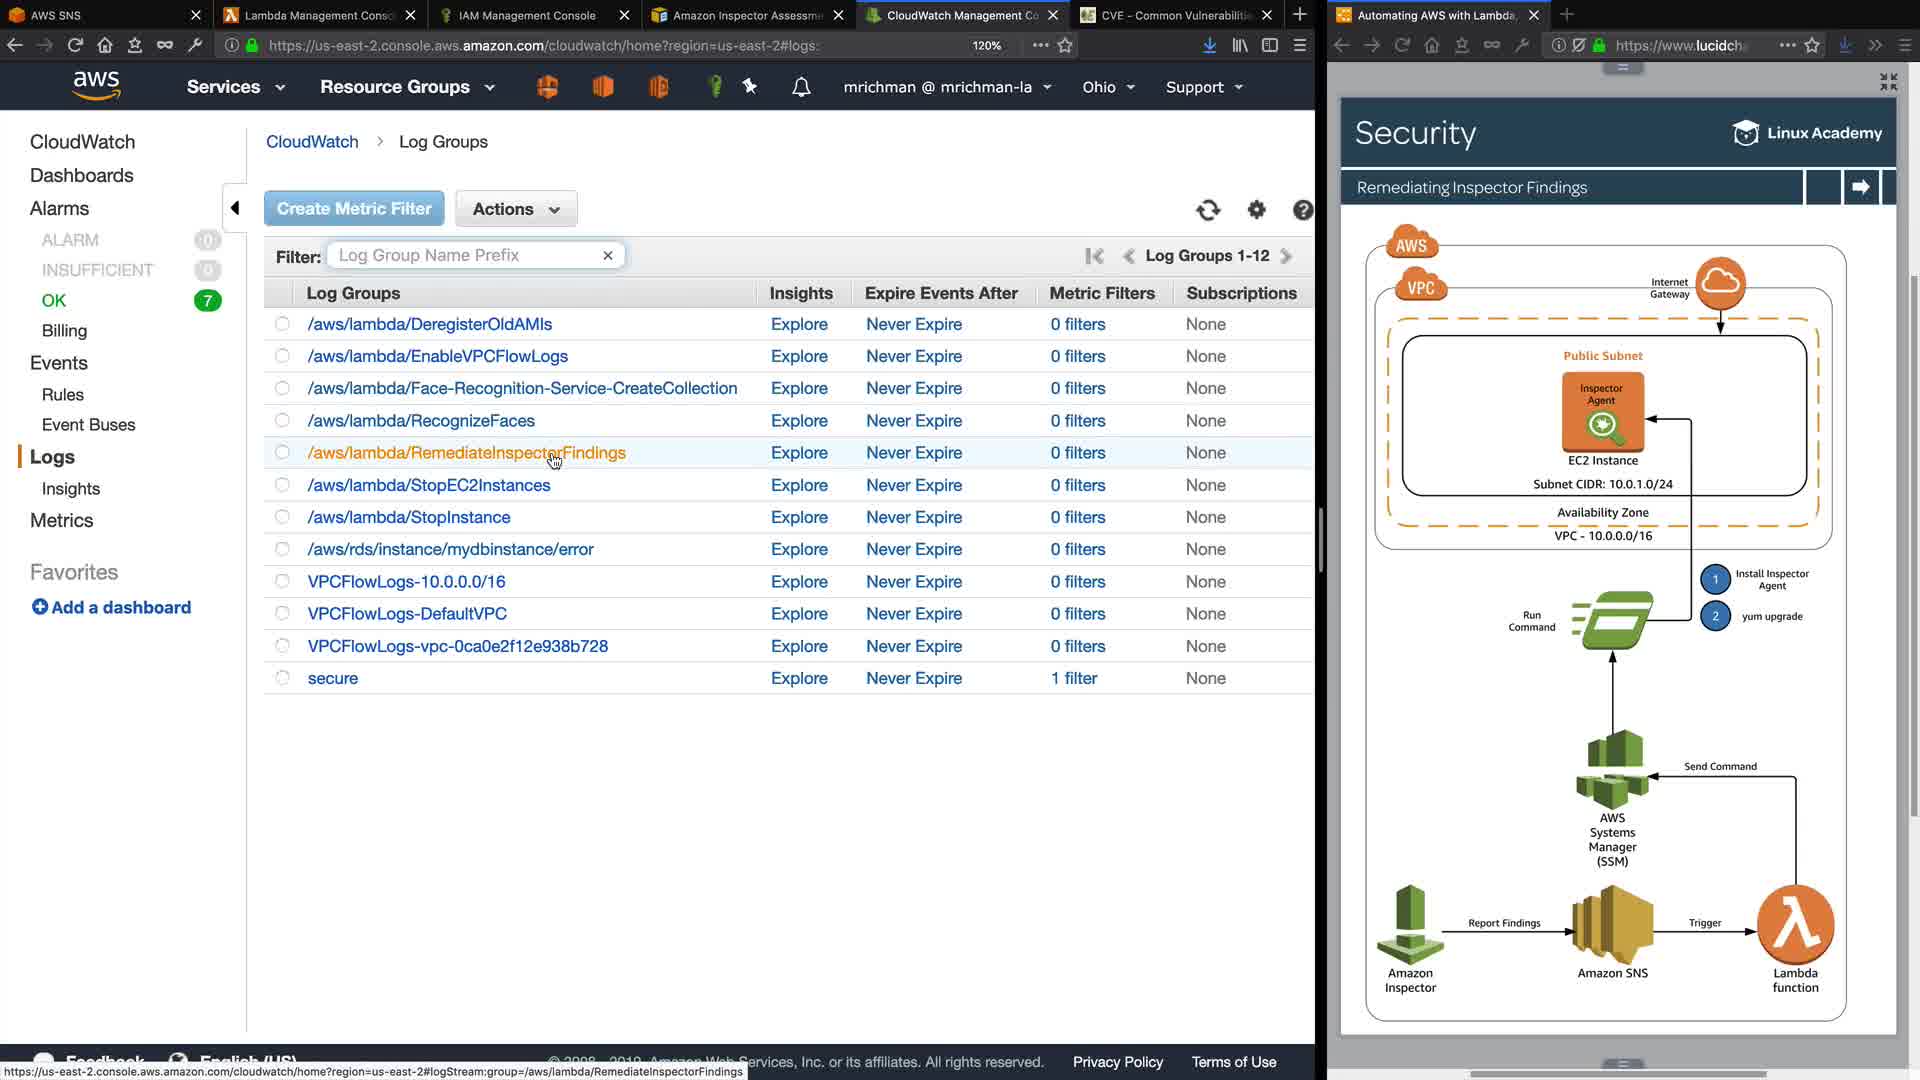Open the /aws/lambda/StopEC2Instances log group

(429, 485)
